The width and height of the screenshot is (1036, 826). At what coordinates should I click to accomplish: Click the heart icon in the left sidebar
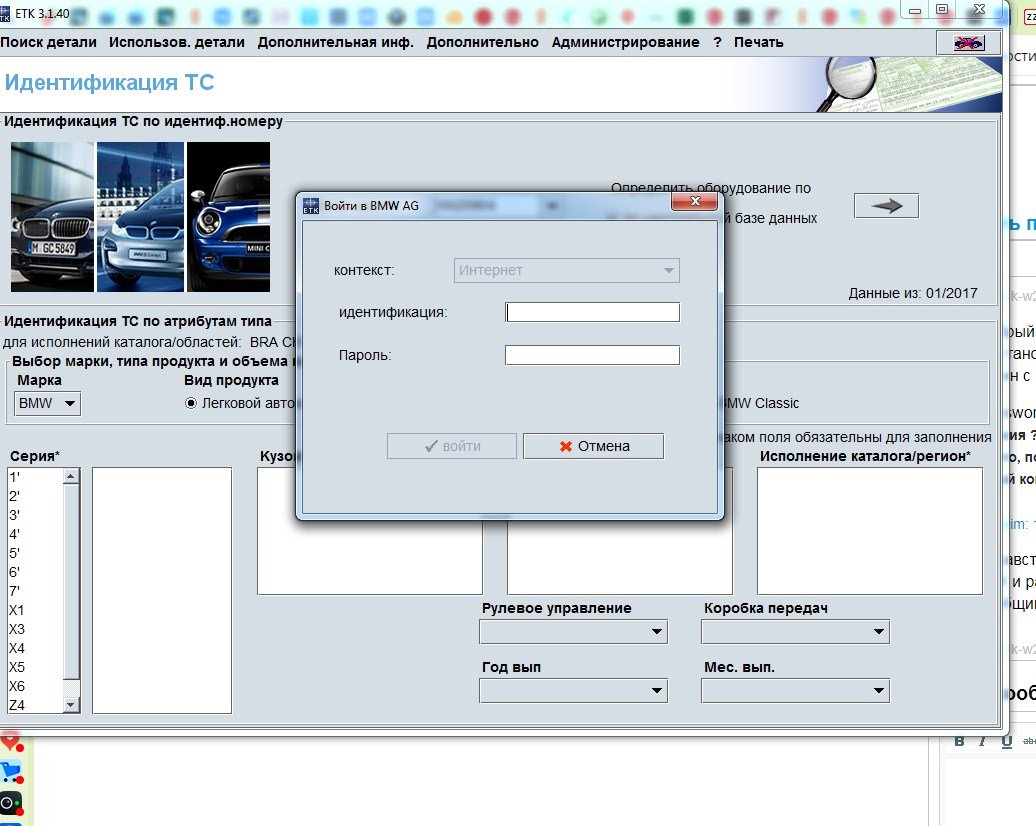pos(11,742)
